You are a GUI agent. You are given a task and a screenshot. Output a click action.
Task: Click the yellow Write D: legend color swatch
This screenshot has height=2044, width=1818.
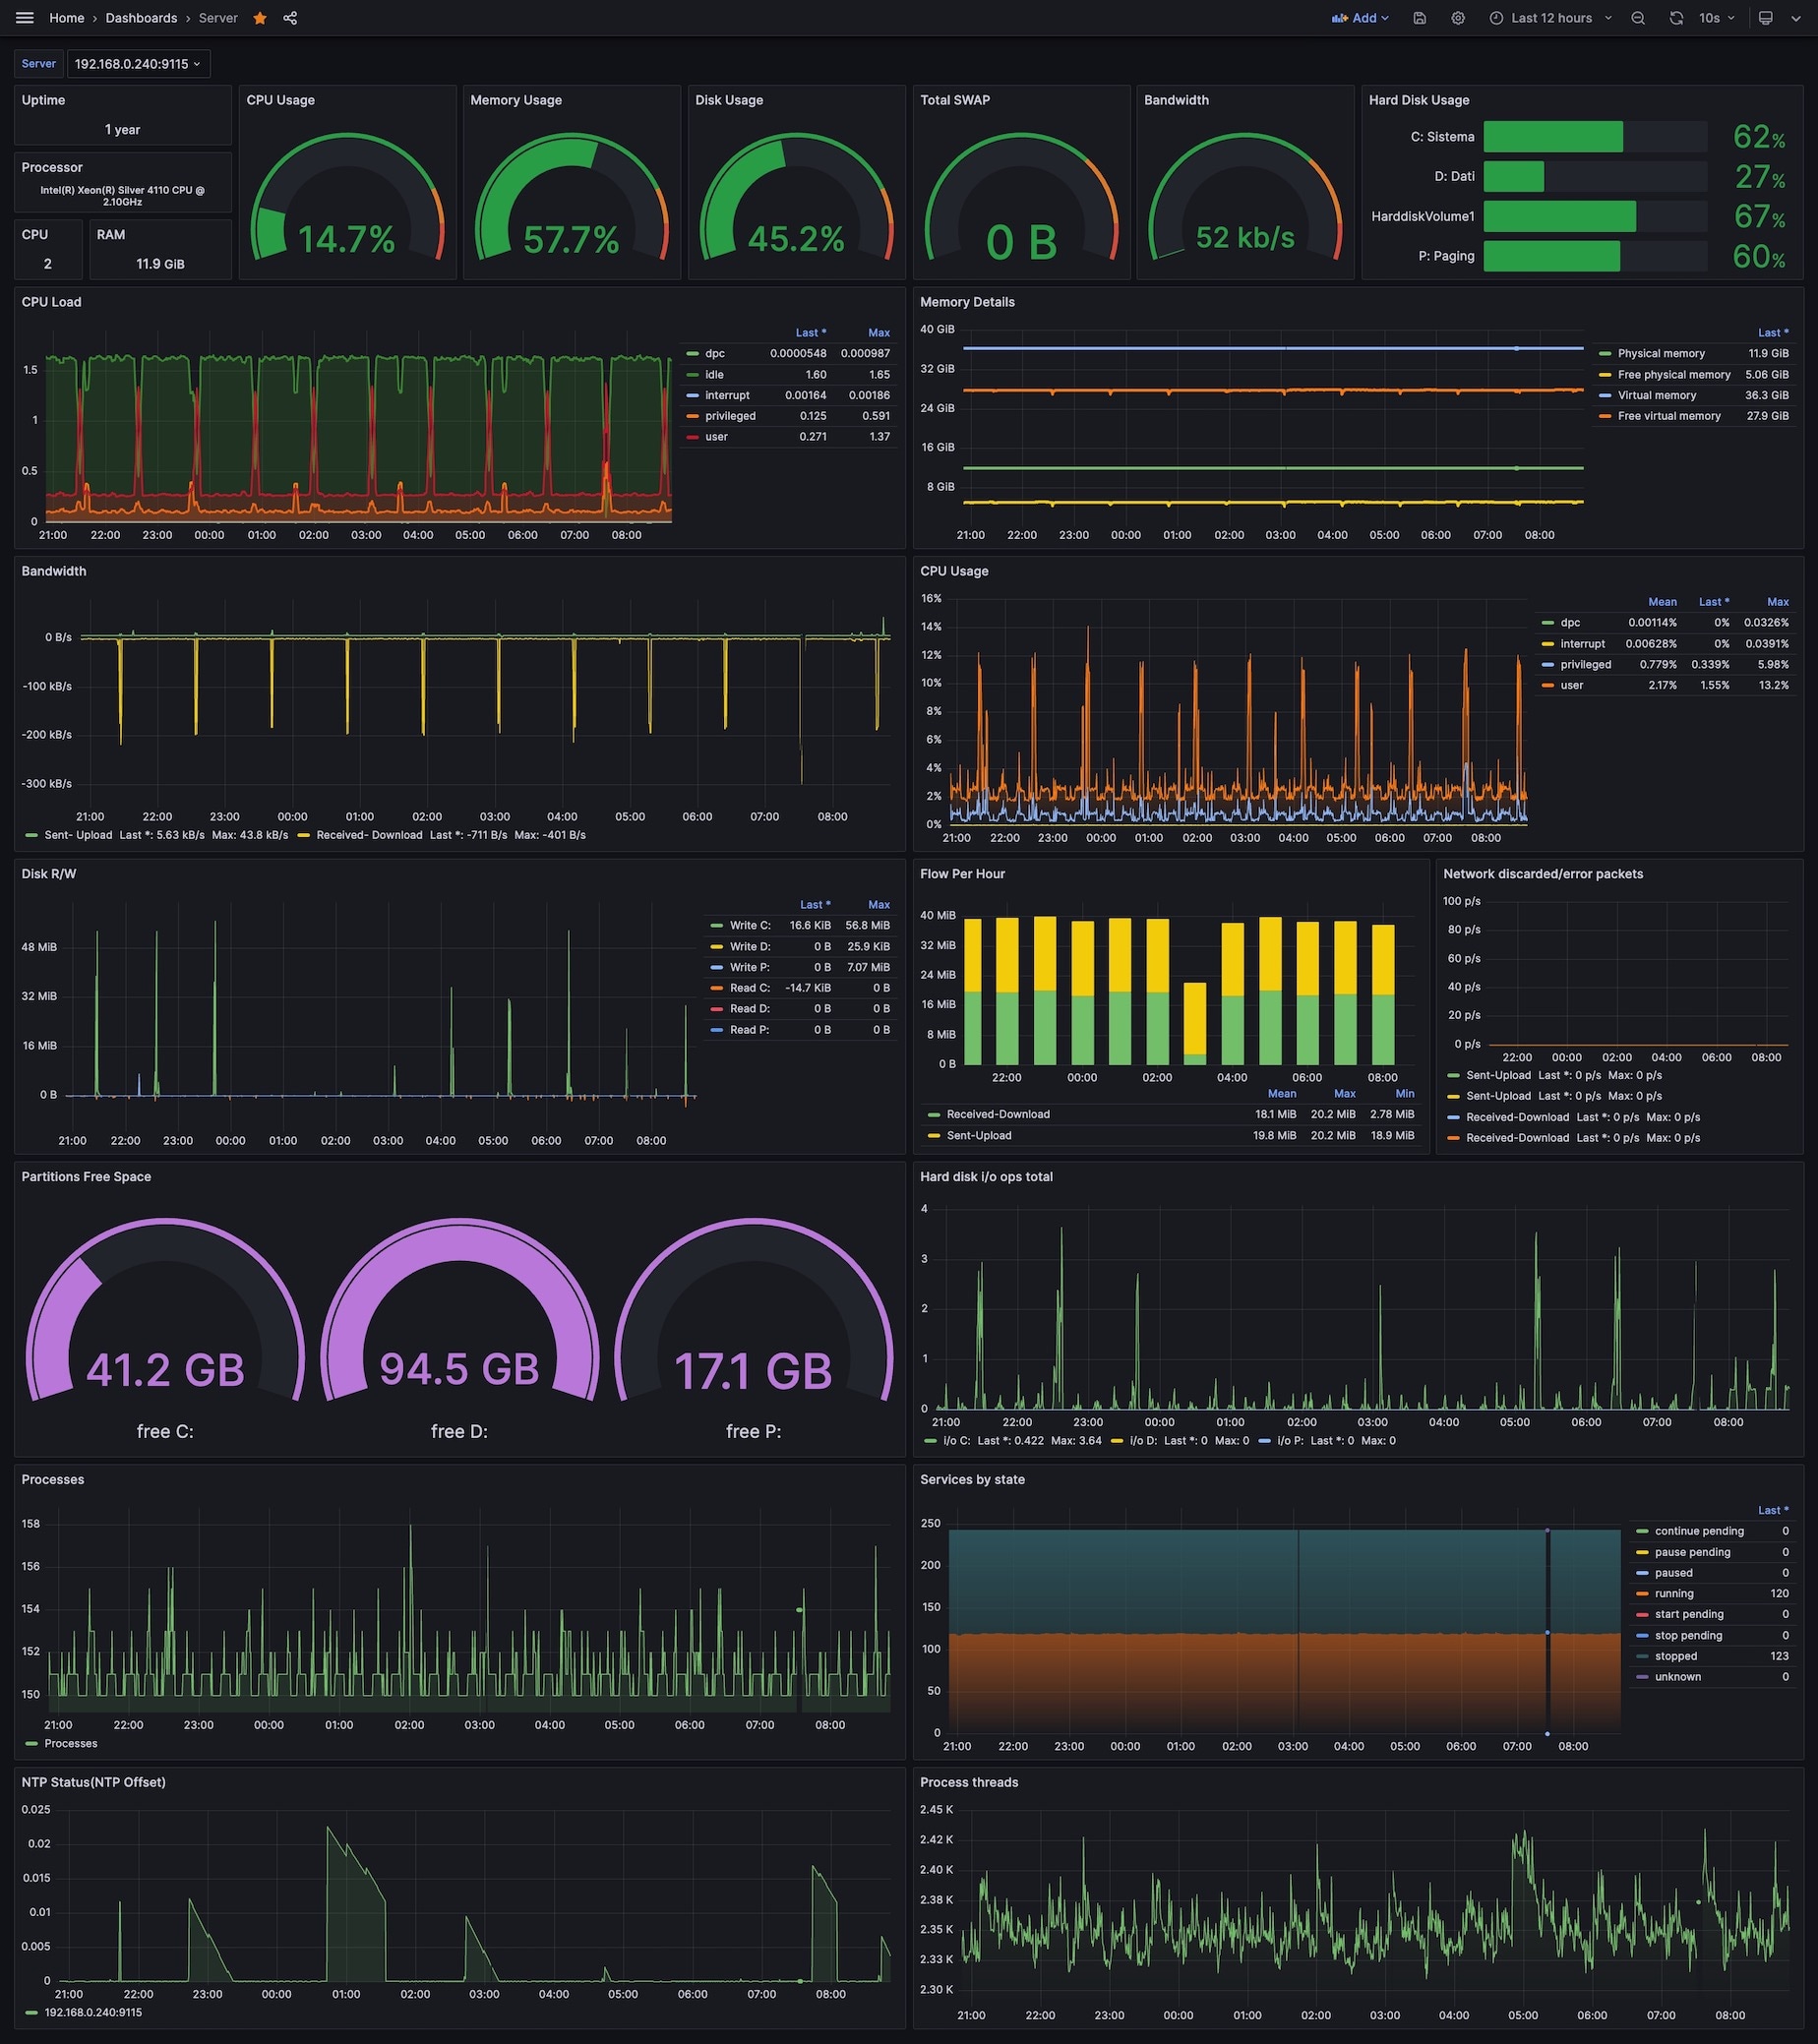[x=716, y=946]
